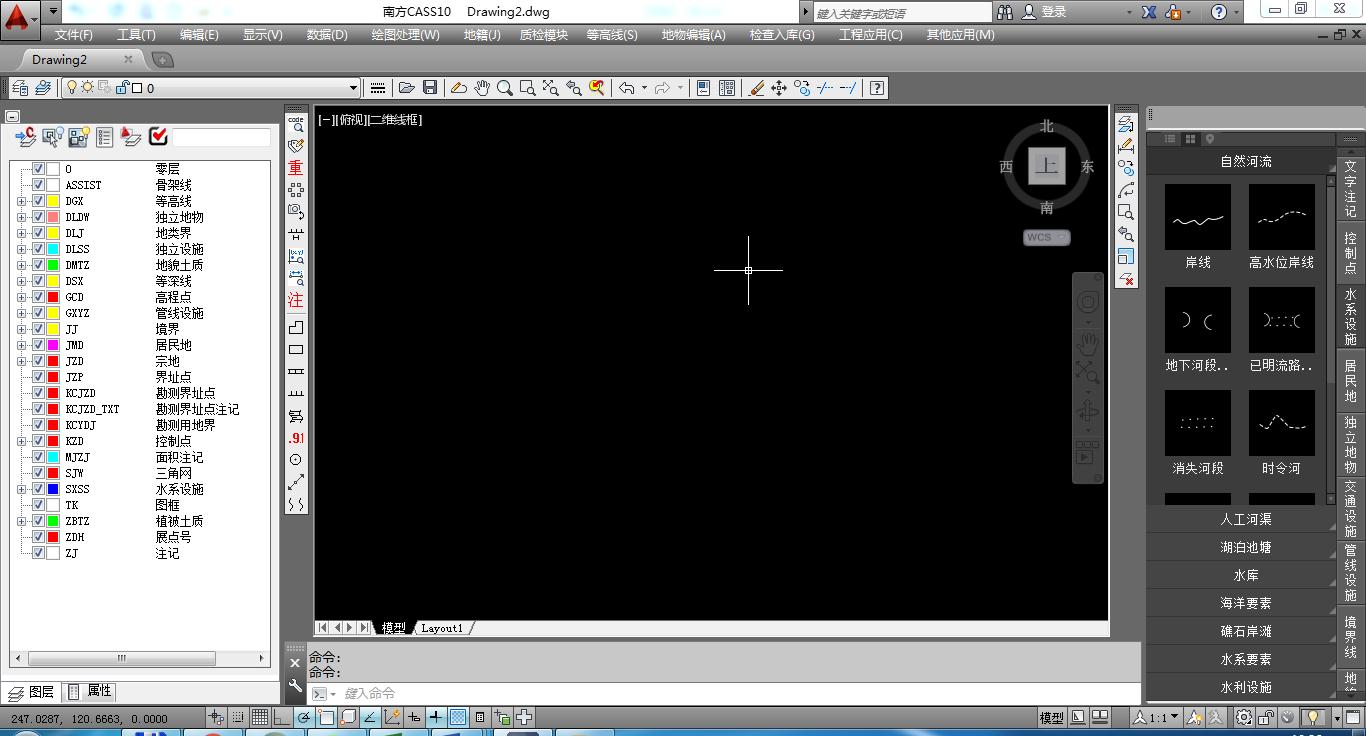1366x736 pixels.
Task: Click the 登录 sign-in button
Action: (1044, 12)
